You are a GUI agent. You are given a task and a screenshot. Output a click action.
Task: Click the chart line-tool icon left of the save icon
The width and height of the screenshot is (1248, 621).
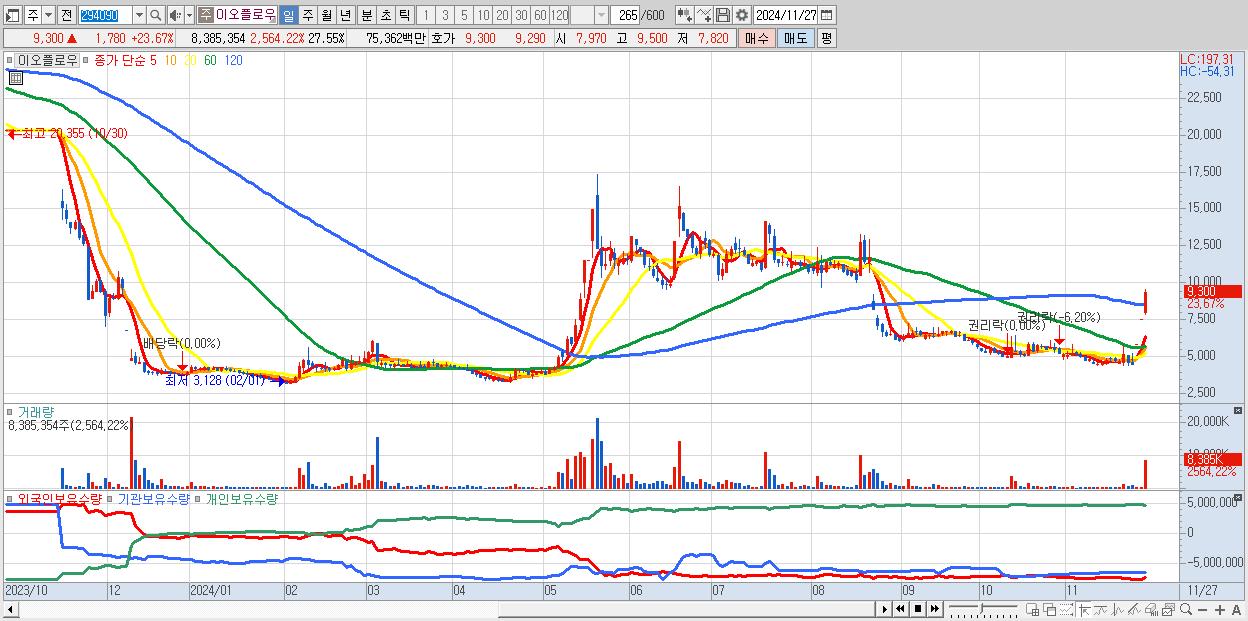click(704, 15)
